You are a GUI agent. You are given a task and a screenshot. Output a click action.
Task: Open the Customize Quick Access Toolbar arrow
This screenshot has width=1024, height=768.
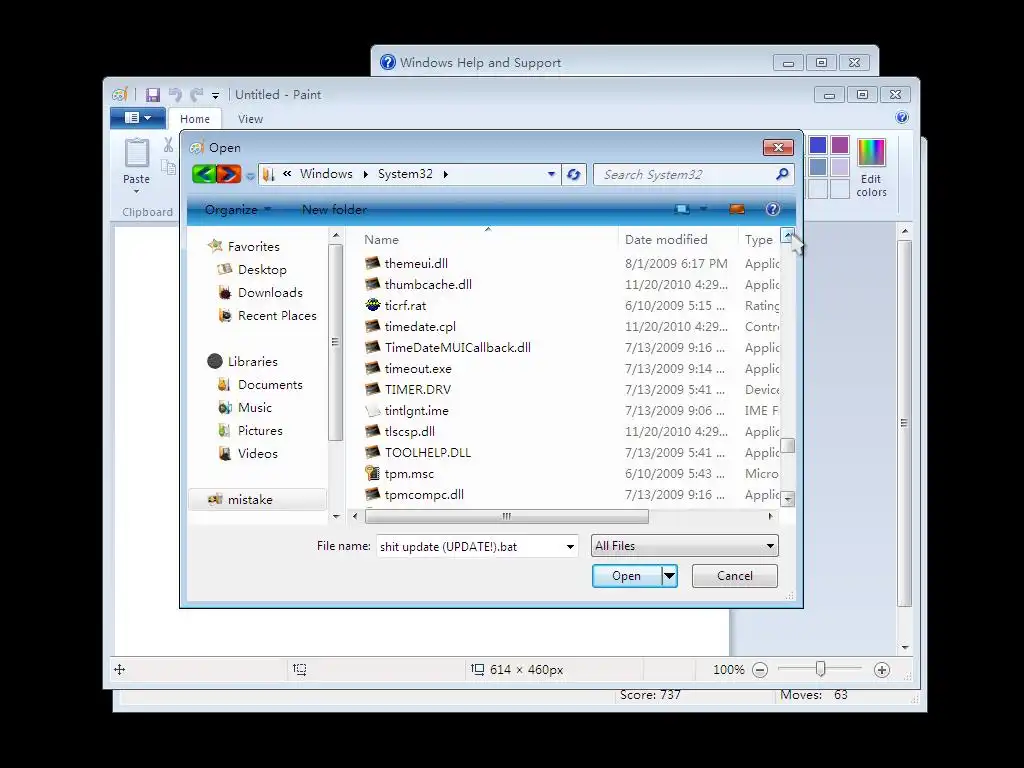216,95
